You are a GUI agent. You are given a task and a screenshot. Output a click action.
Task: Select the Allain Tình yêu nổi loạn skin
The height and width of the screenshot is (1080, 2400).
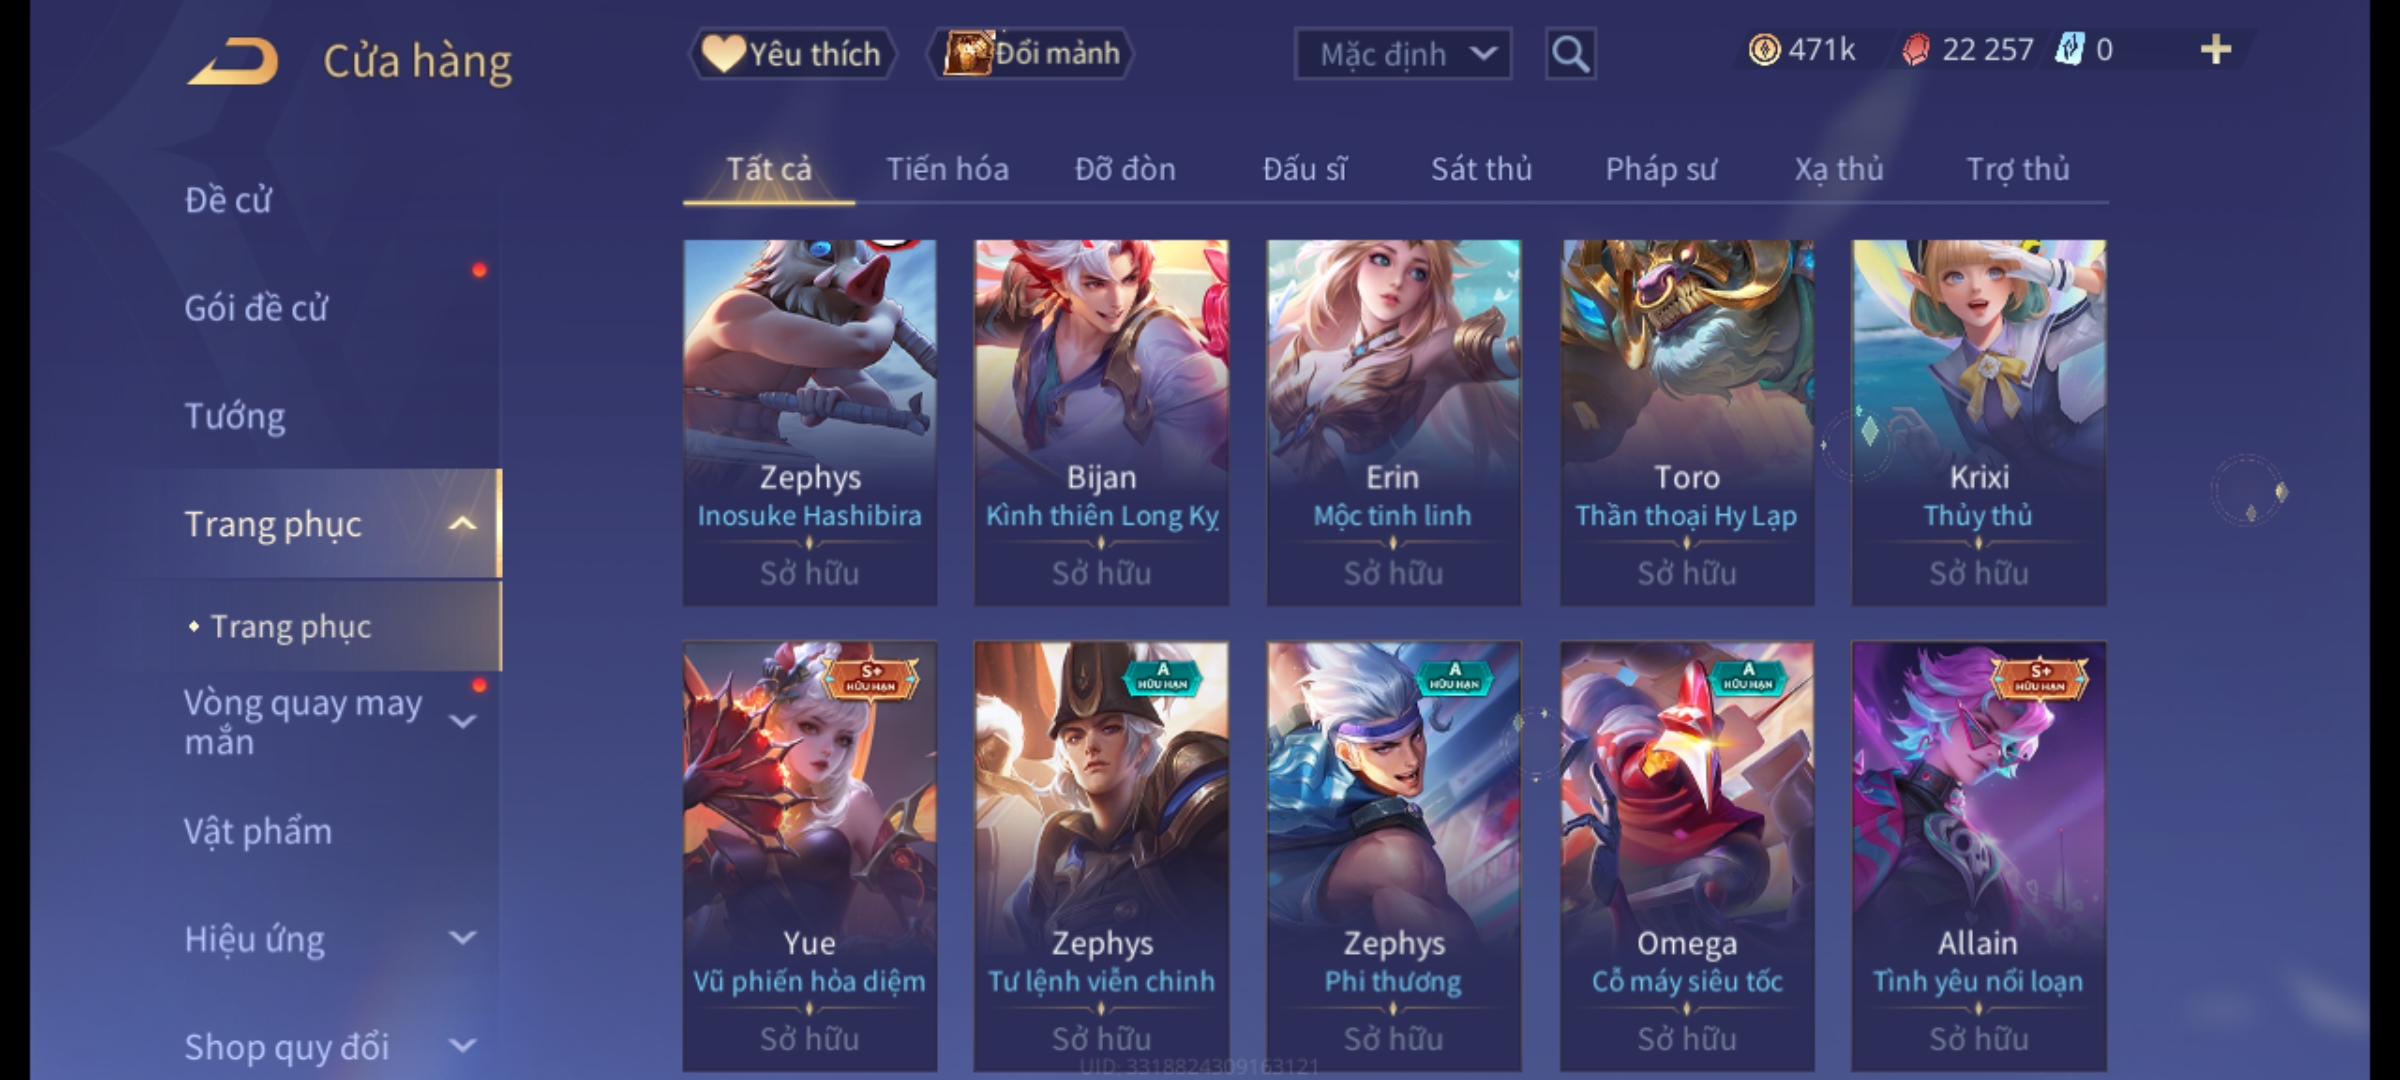(x=1978, y=856)
